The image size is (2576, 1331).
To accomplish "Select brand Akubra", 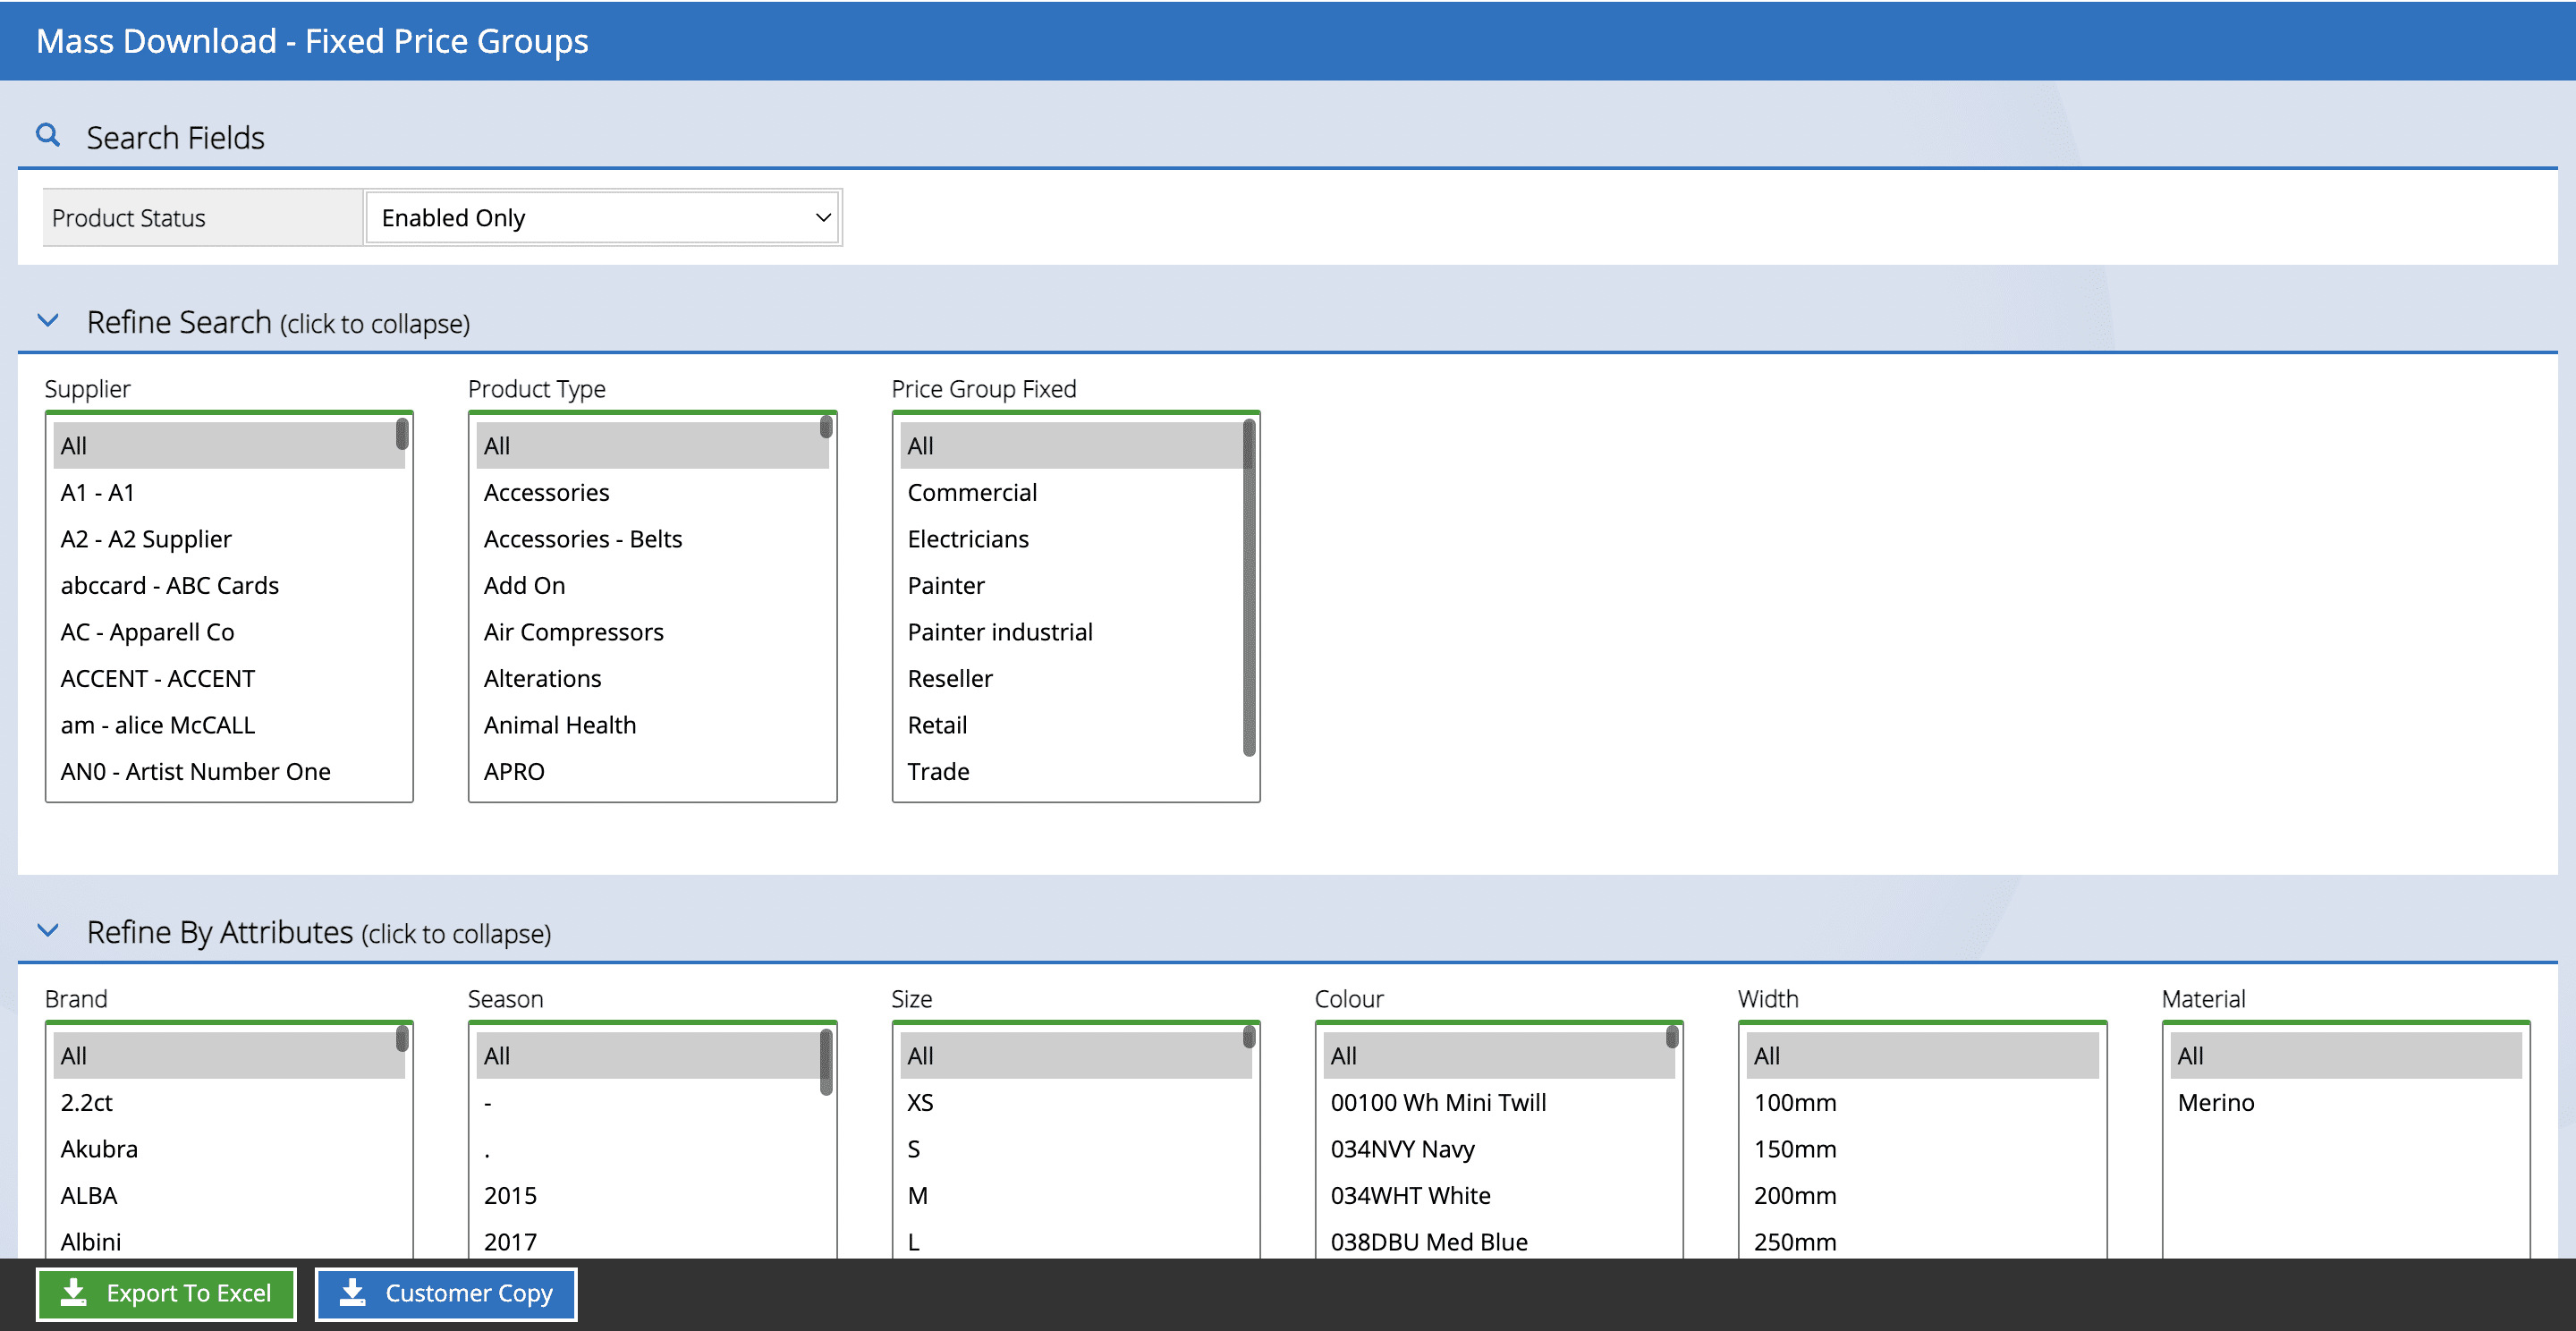I will (229, 1148).
